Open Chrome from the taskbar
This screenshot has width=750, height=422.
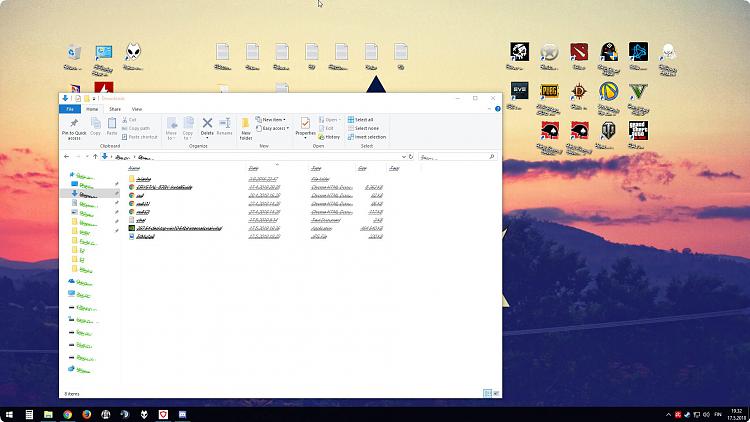(67, 414)
